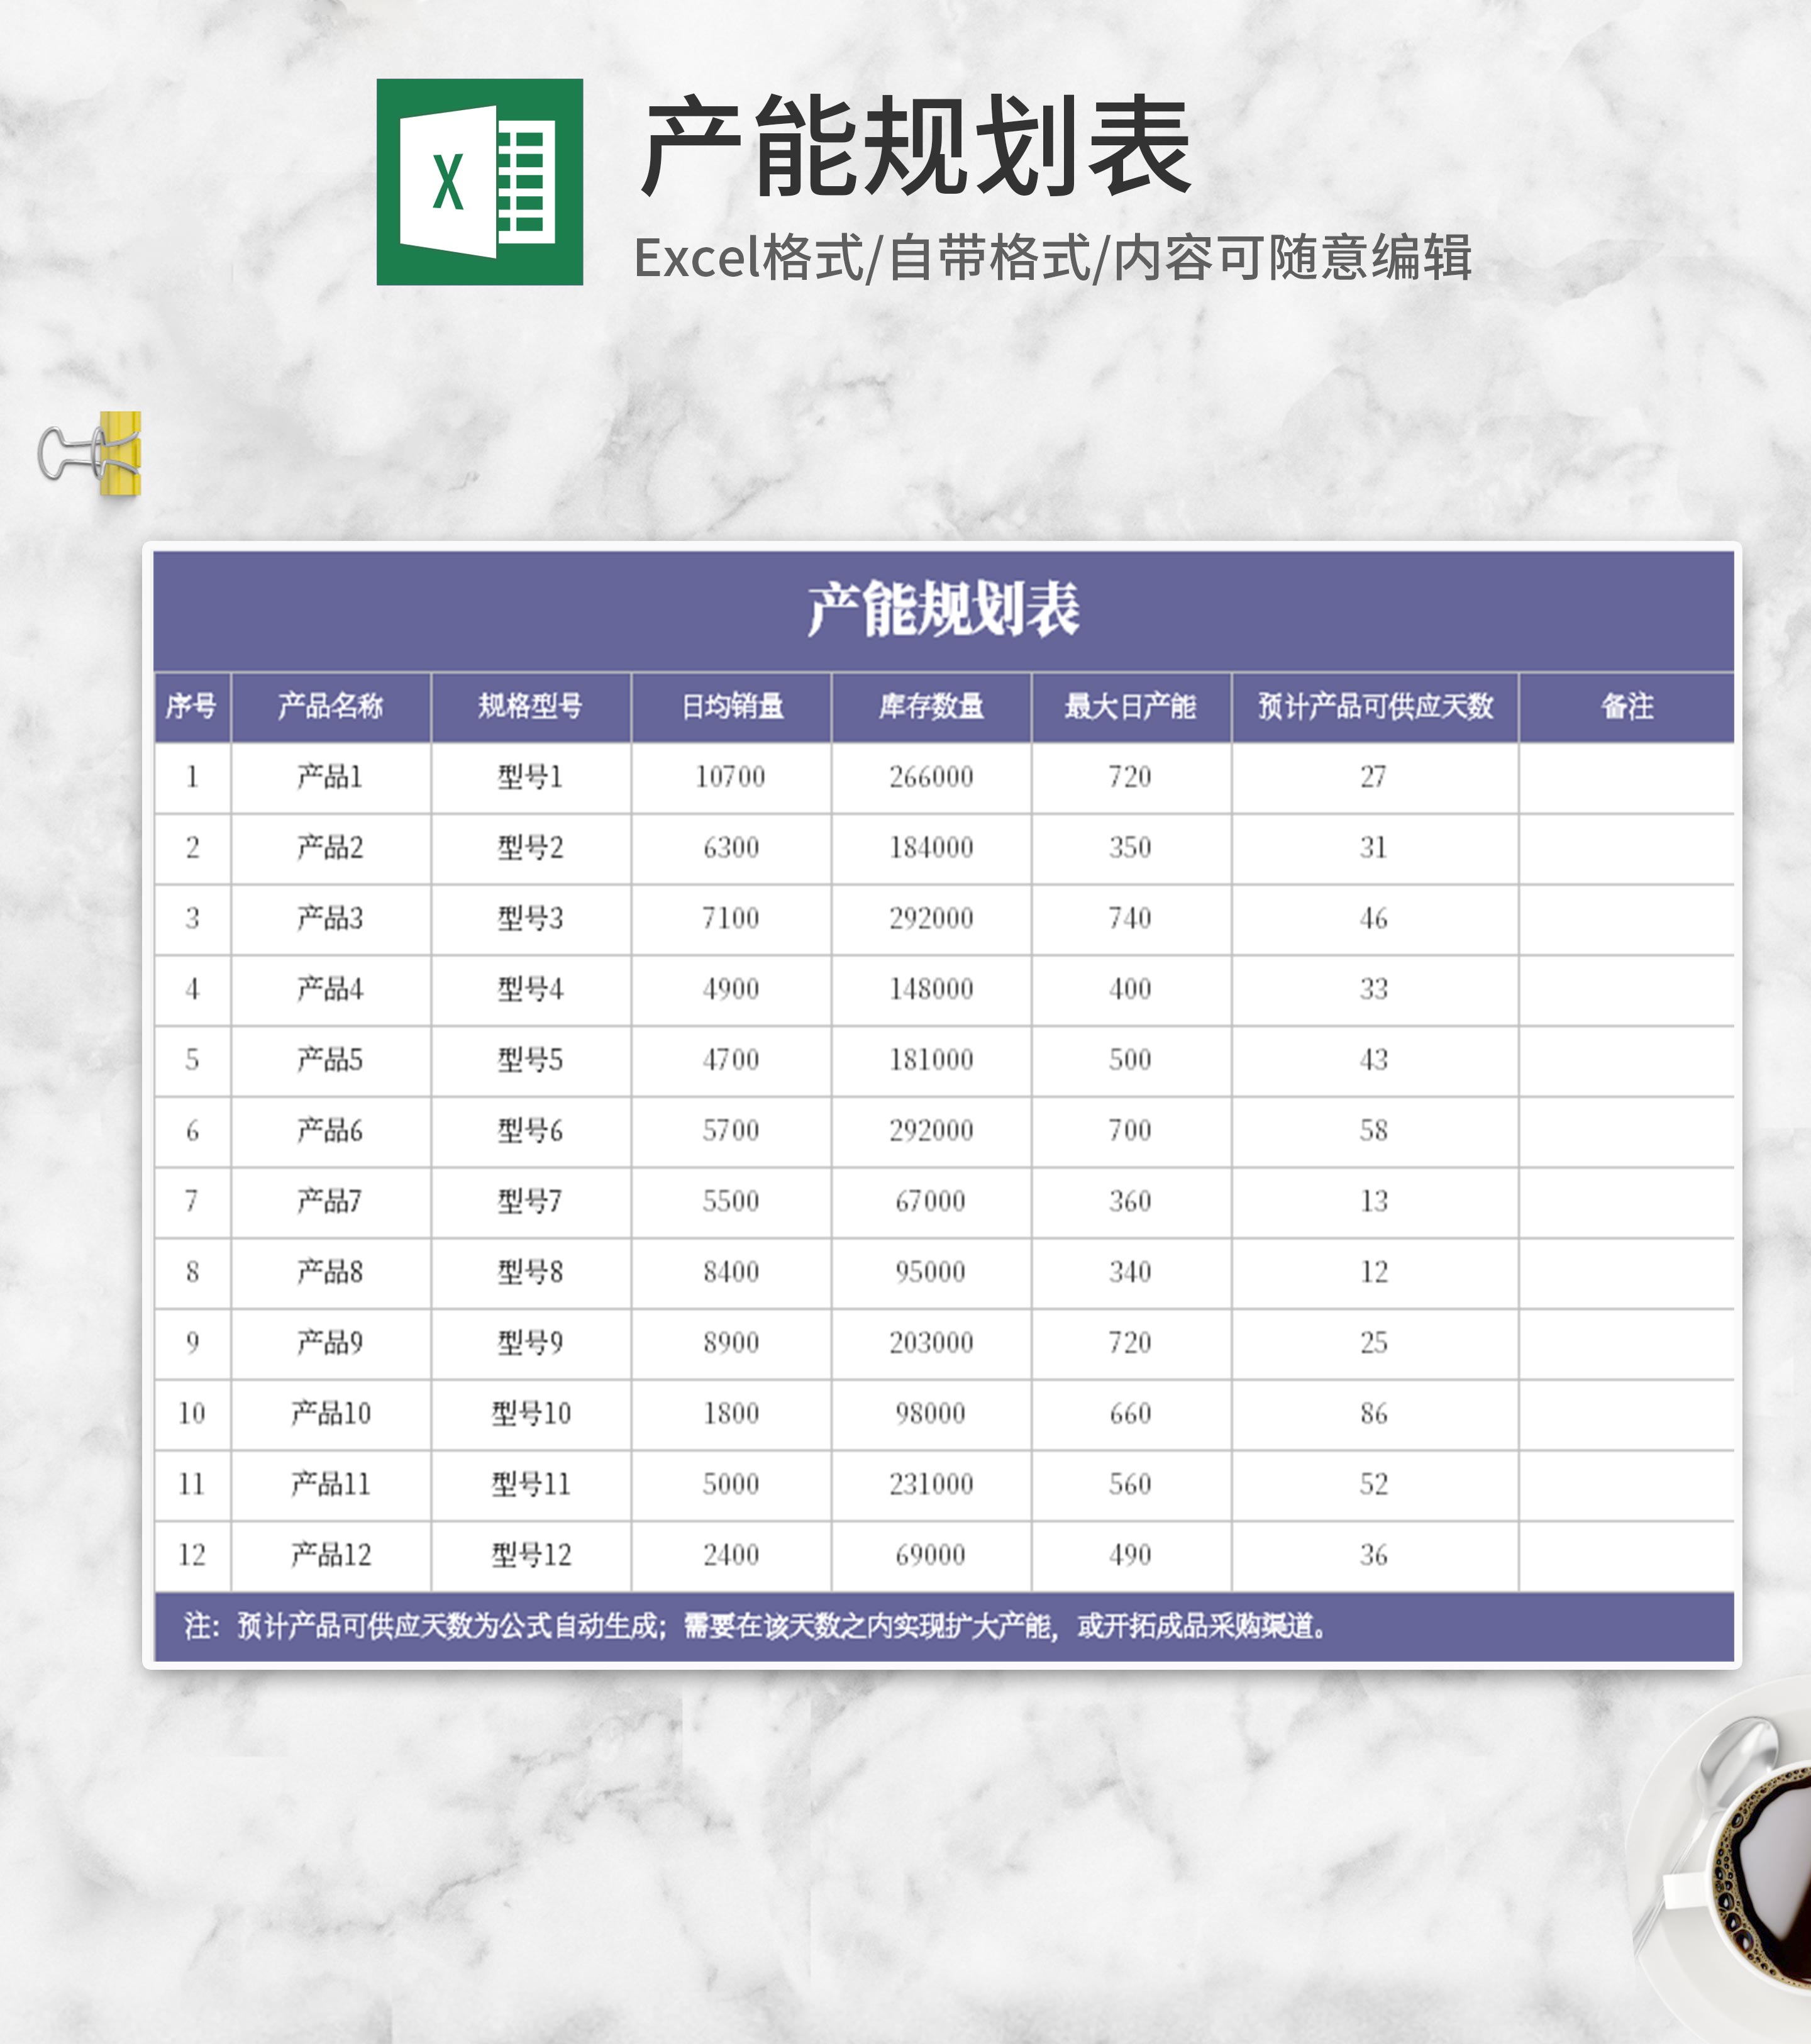The width and height of the screenshot is (1811, 2044).
Task: Select the 规格型号 column header
Action: [x=530, y=707]
